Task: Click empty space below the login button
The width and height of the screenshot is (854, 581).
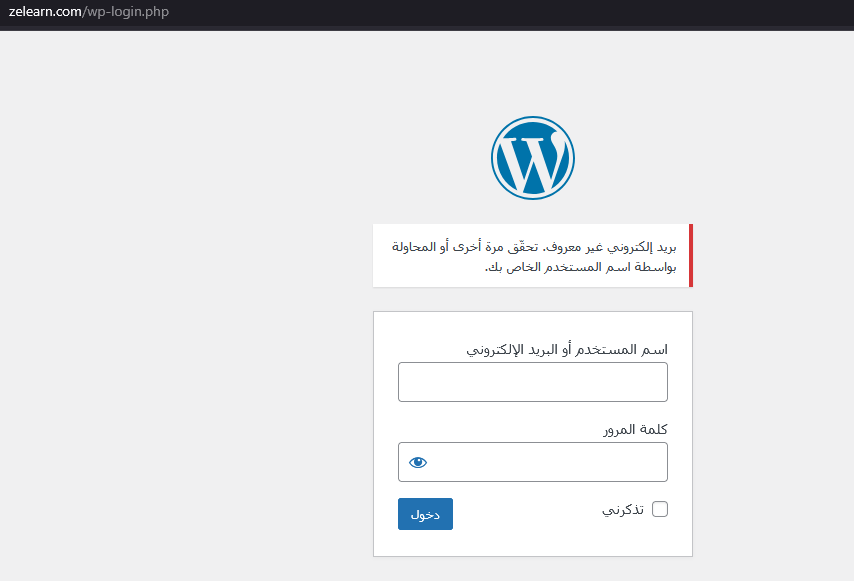Action: pos(425,543)
